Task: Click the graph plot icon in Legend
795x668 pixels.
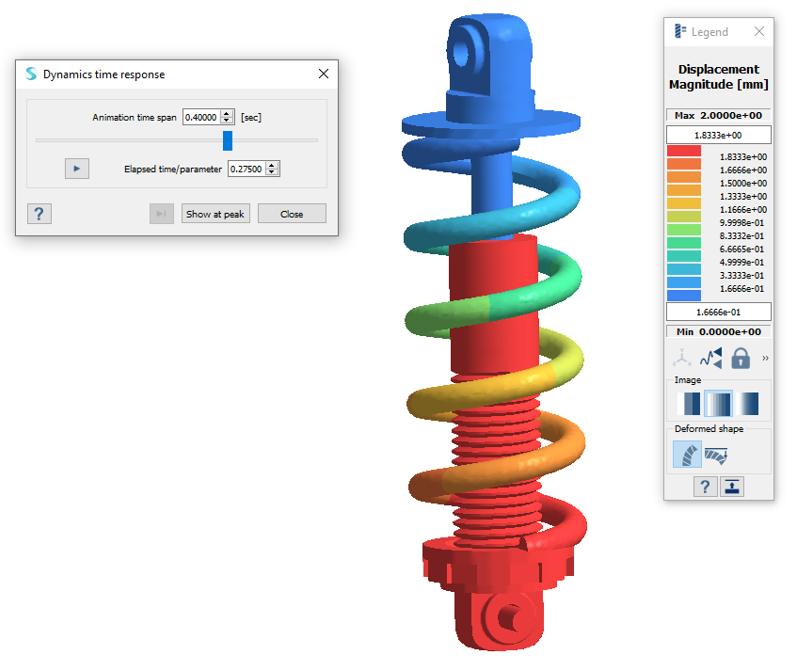Action: pos(713,357)
